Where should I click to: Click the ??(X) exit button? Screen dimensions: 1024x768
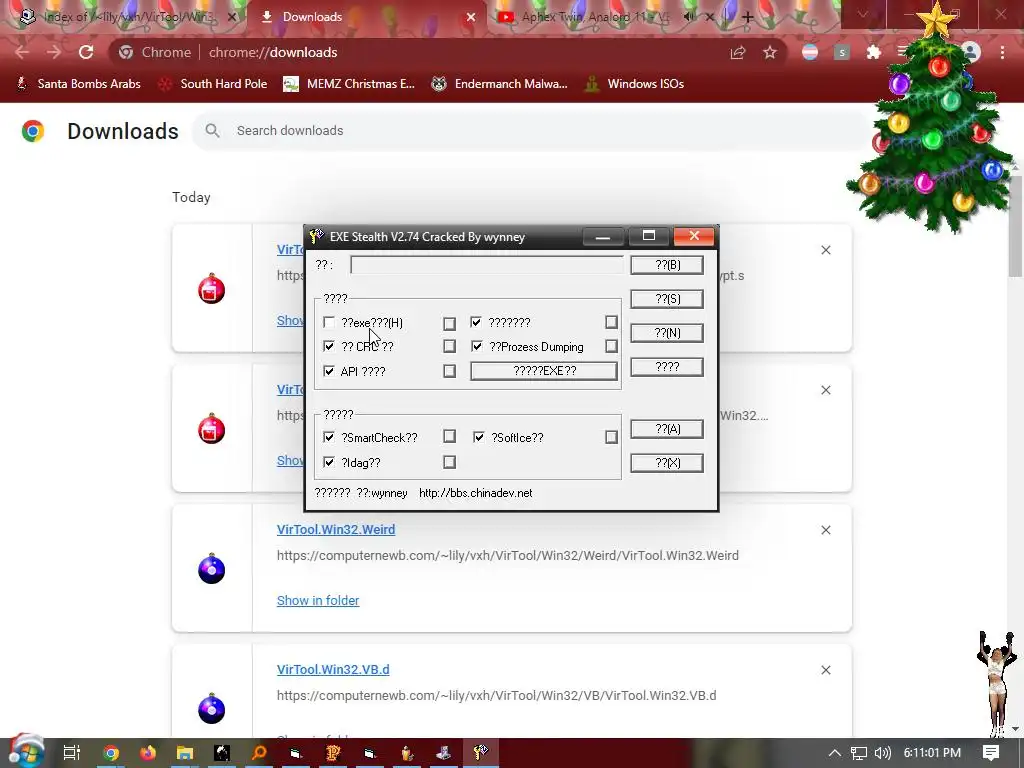click(667, 463)
